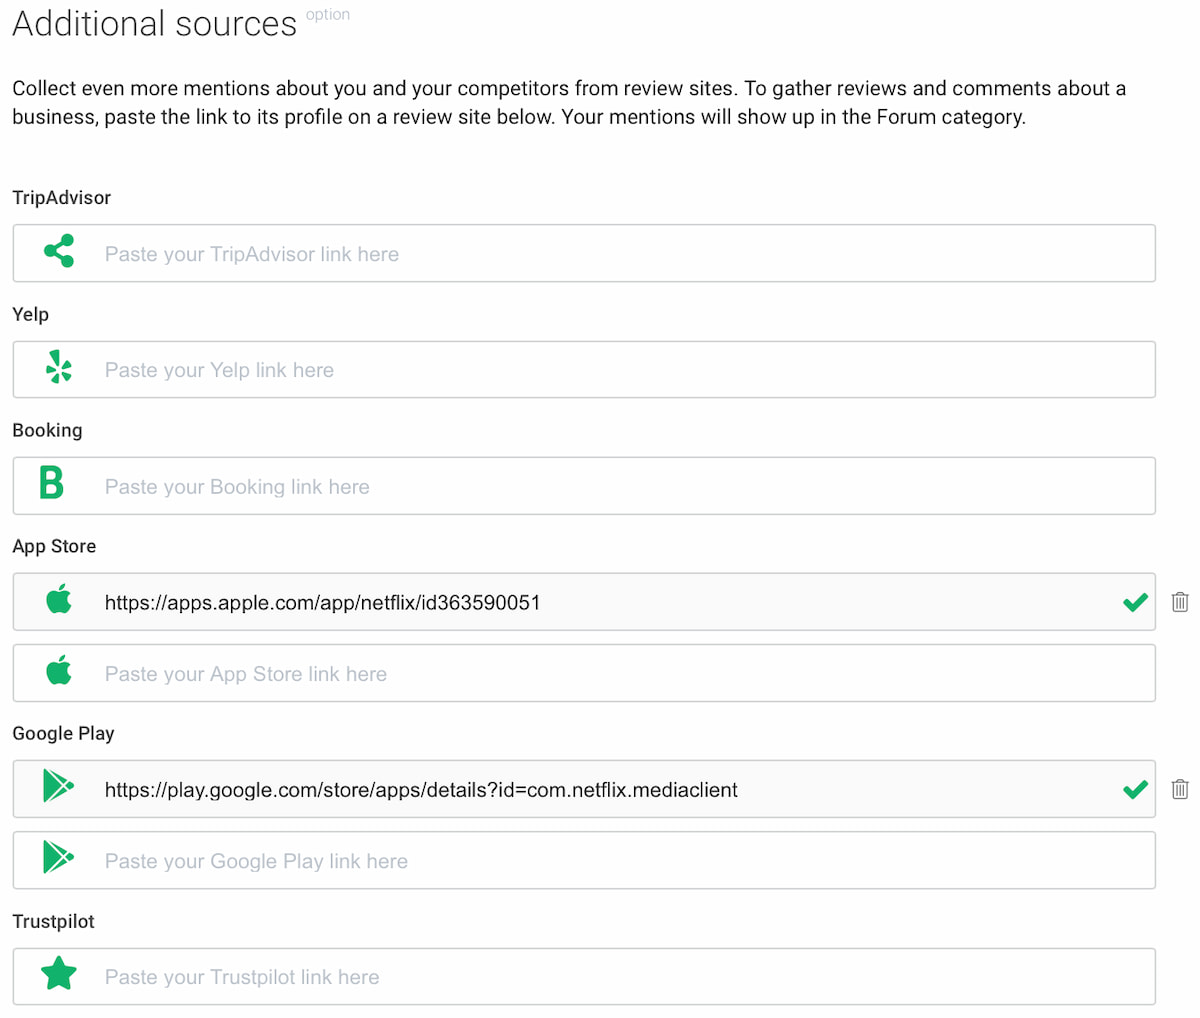Image resolution: width=1200 pixels, height=1018 pixels.
Task: Focus the Paste your Google Play link field
Action: click(x=584, y=860)
